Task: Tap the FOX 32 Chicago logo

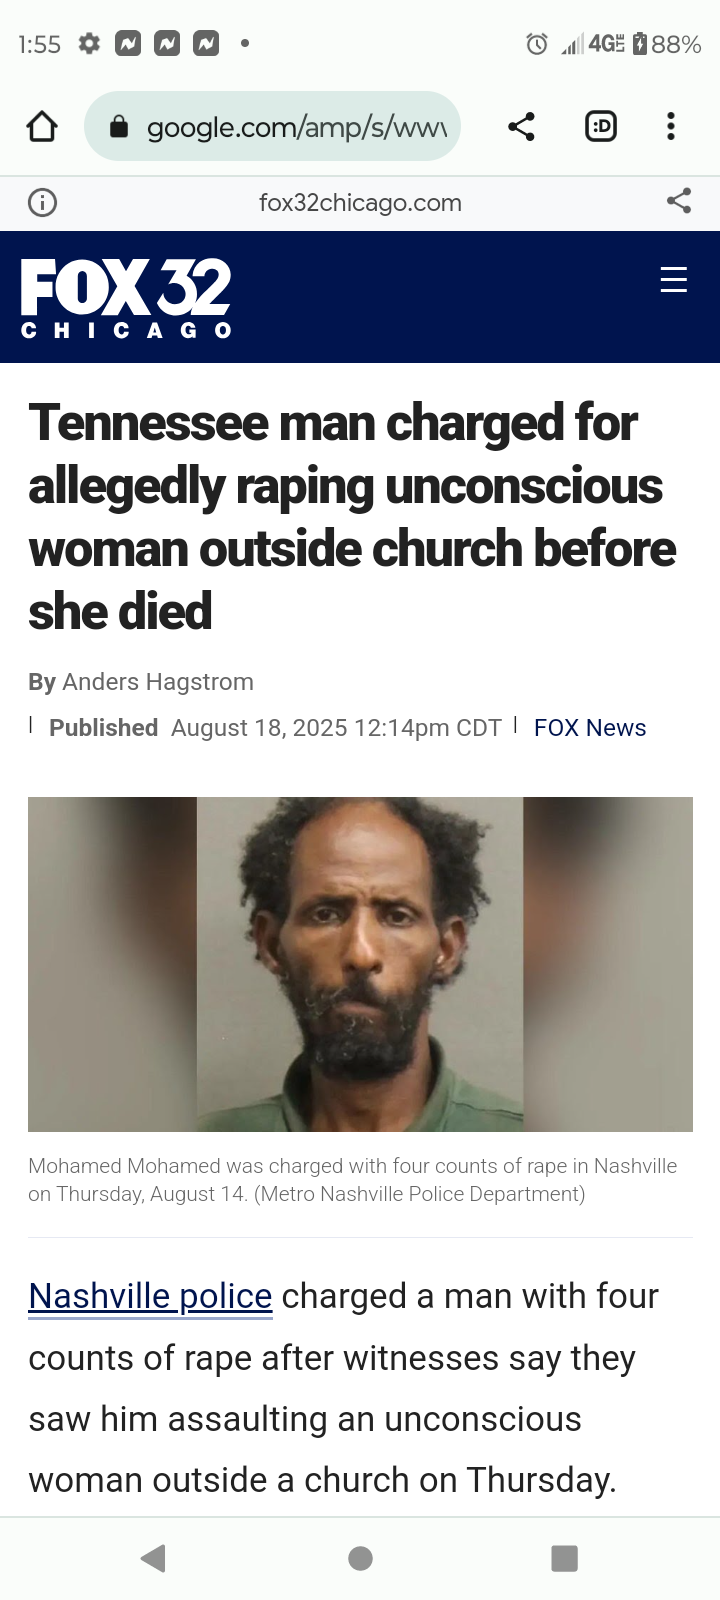Action: [126, 298]
